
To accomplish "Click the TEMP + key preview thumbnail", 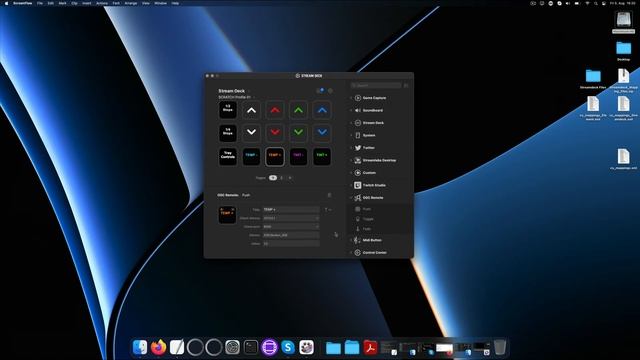I will click(x=227, y=215).
